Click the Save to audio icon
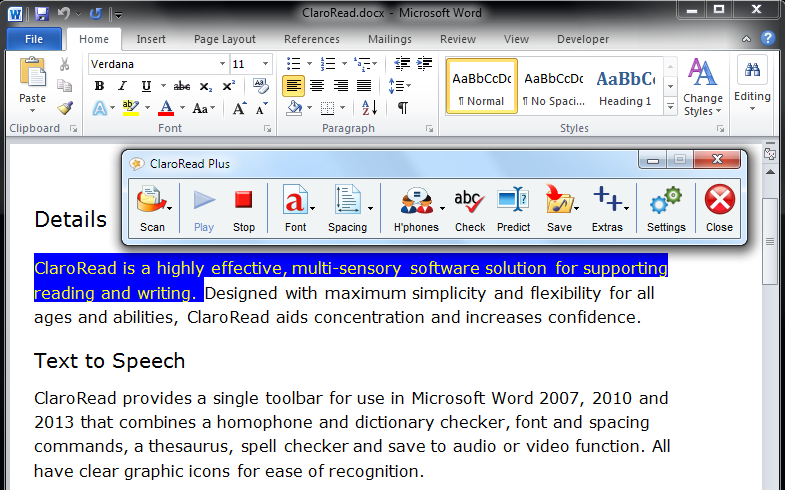Viewport: 785px width, 490px height. [558, 203]
